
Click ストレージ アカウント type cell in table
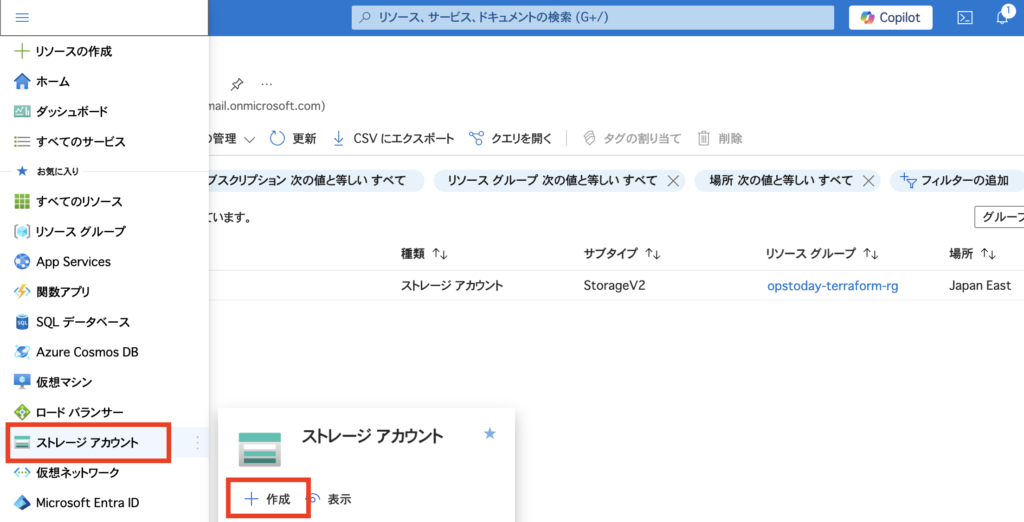click(x=452, y=285)
